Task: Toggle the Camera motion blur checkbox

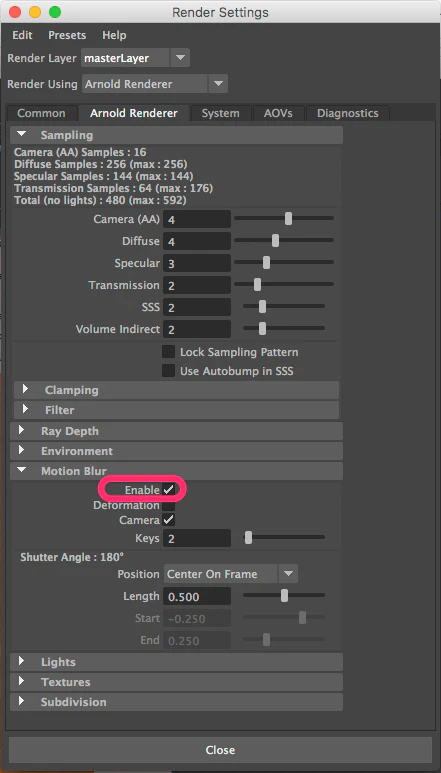Action: point(169,520)
